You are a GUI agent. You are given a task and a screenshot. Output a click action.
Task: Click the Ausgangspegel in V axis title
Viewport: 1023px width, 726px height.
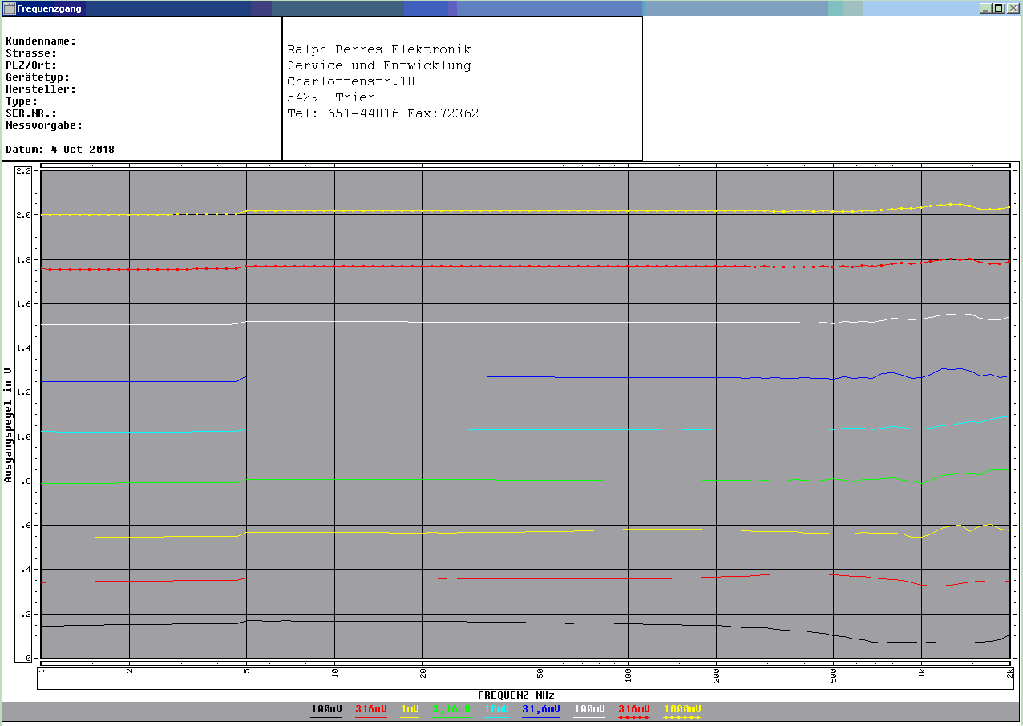(x=7, y=425)
